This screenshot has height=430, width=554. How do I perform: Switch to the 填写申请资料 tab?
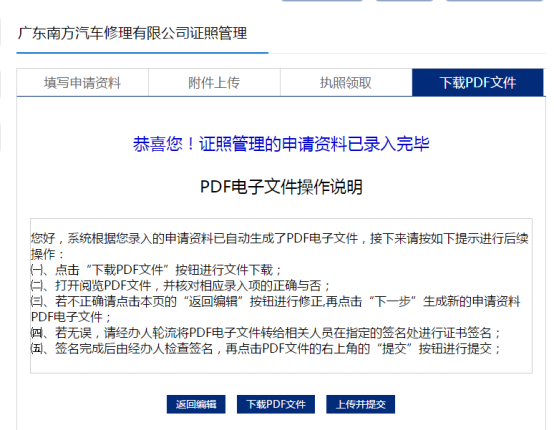pyautogui.click(x=82, y=83)
